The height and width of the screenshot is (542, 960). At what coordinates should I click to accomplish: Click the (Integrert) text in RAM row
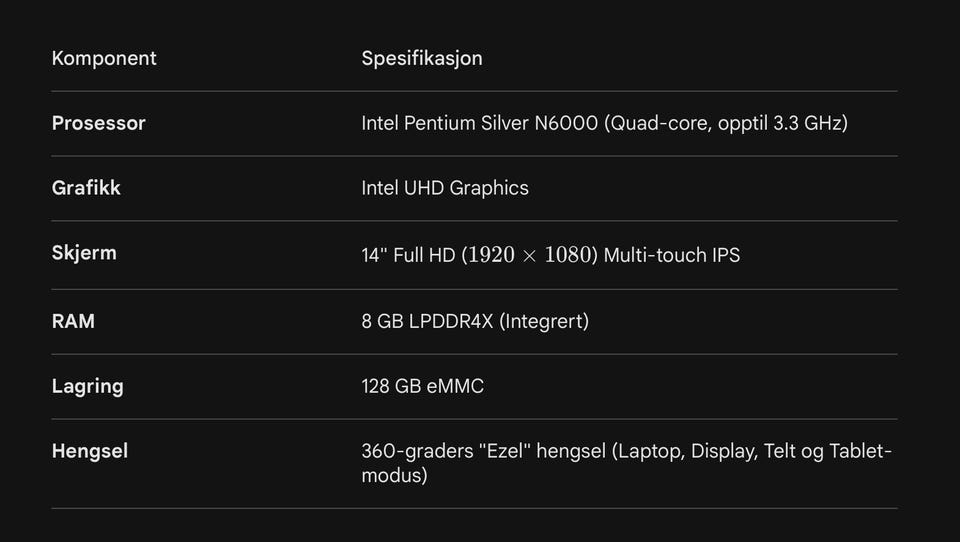(544, 322)
